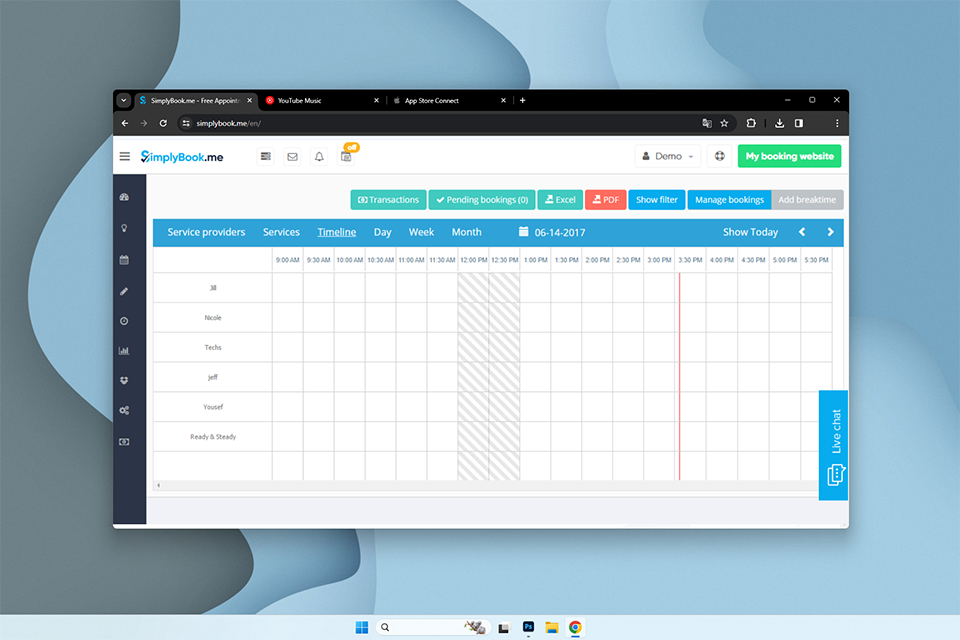
Task: Click the plugins icon in sidebar
Action: (x=124, y=380)
